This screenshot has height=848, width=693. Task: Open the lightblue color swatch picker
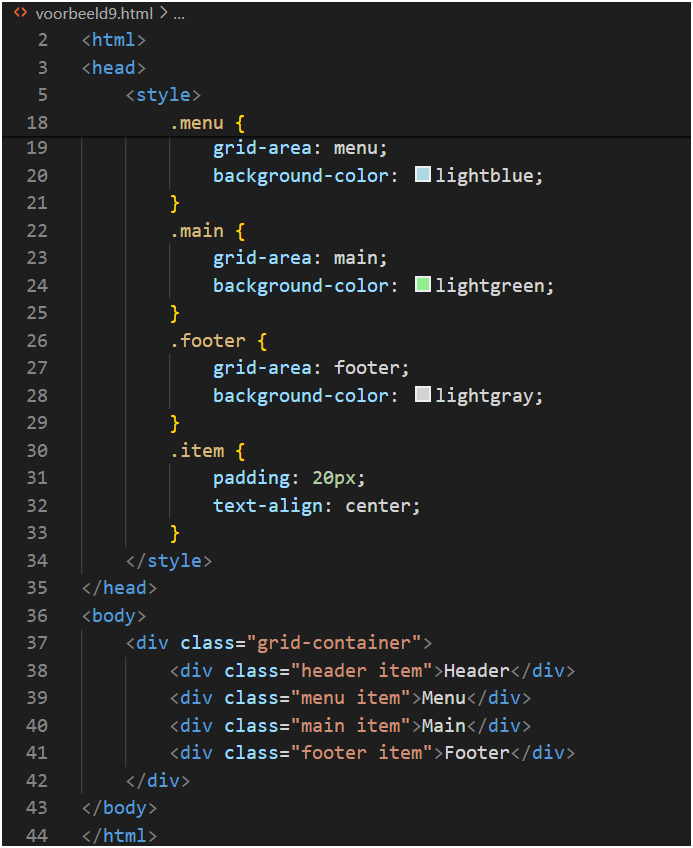click(x=422, y=175)
